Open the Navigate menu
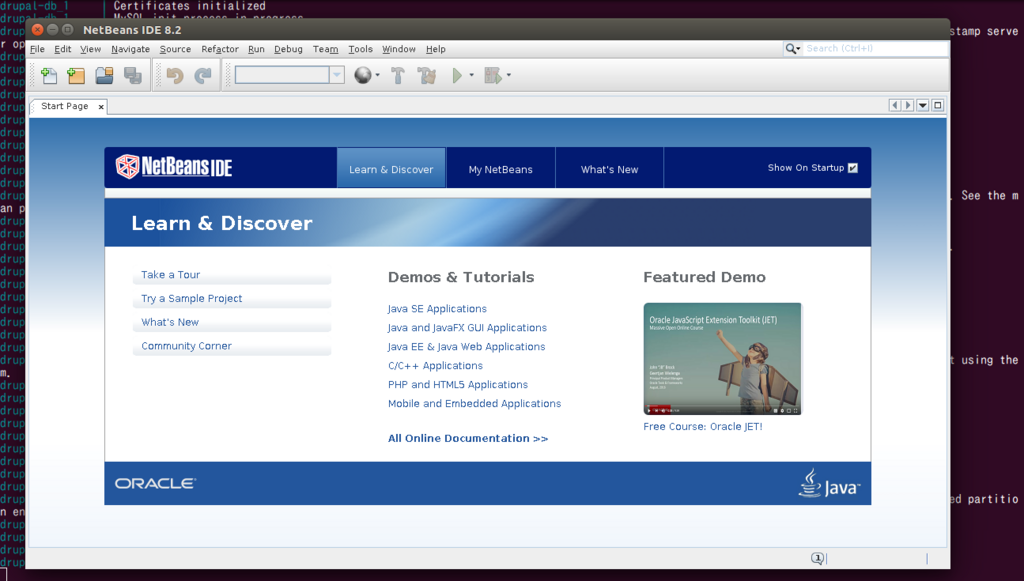This screenshot has height=581, width=1024. pos(131,49)
